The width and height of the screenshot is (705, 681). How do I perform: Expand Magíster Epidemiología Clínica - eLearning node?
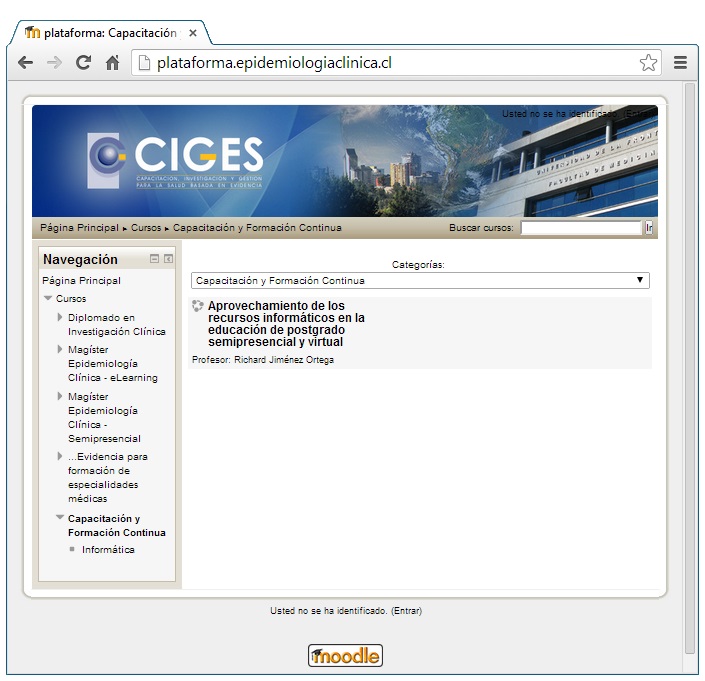(x=60, y=350)
